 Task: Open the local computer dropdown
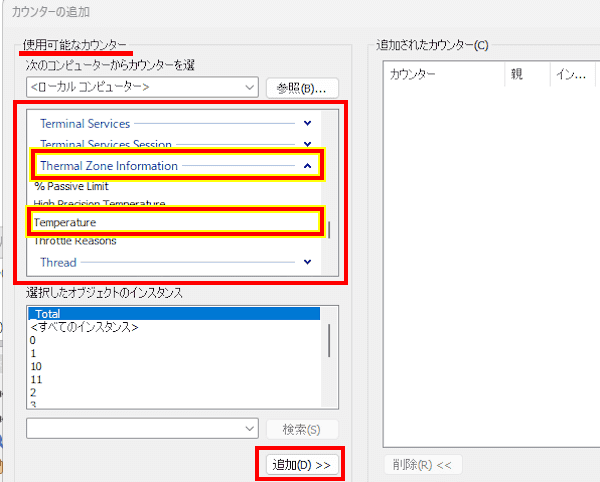[250, 87]
